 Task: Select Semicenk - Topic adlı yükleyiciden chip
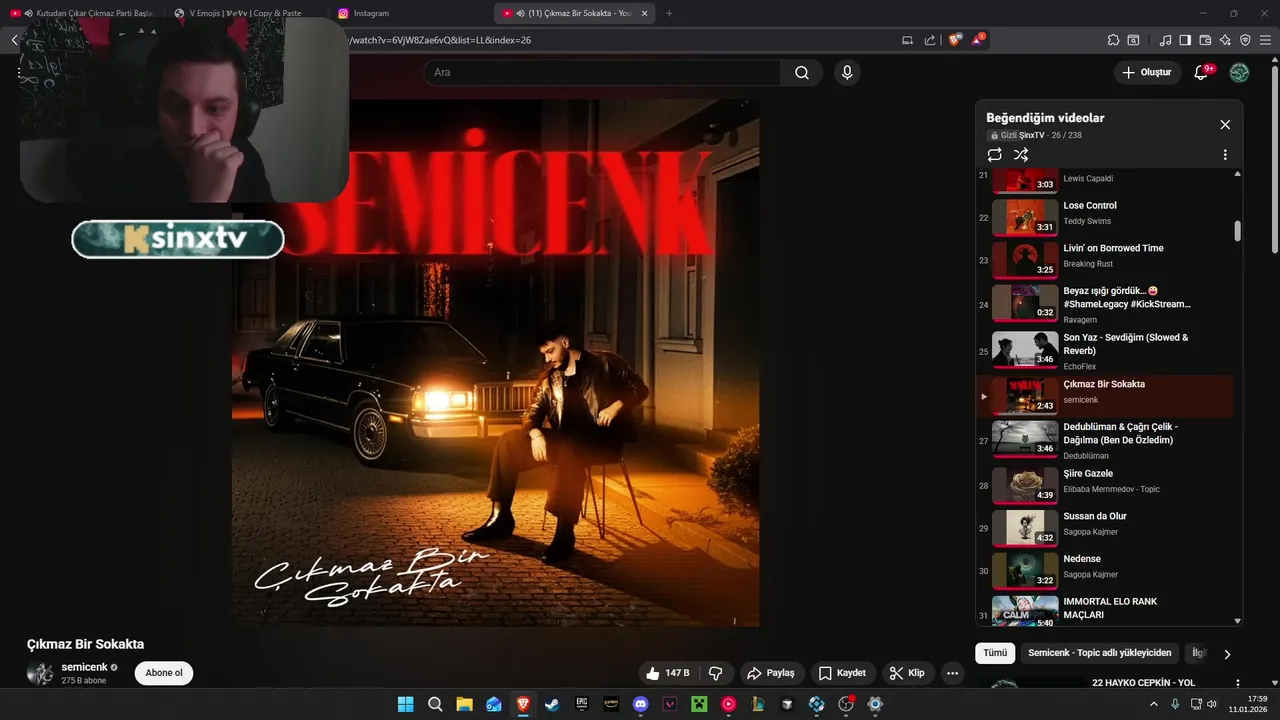pyautogui.click(x=1099, y=653)
